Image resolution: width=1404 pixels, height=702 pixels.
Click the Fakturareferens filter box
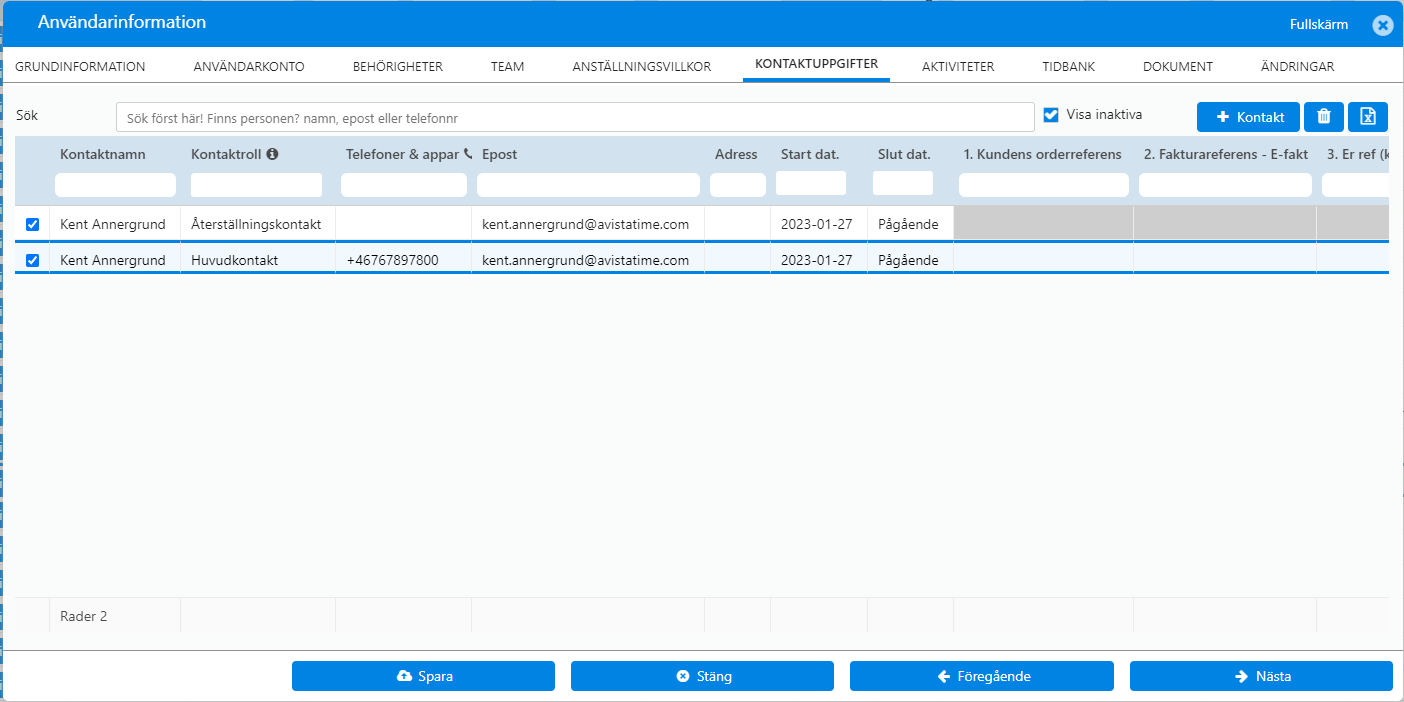[x=1225, y=185]
